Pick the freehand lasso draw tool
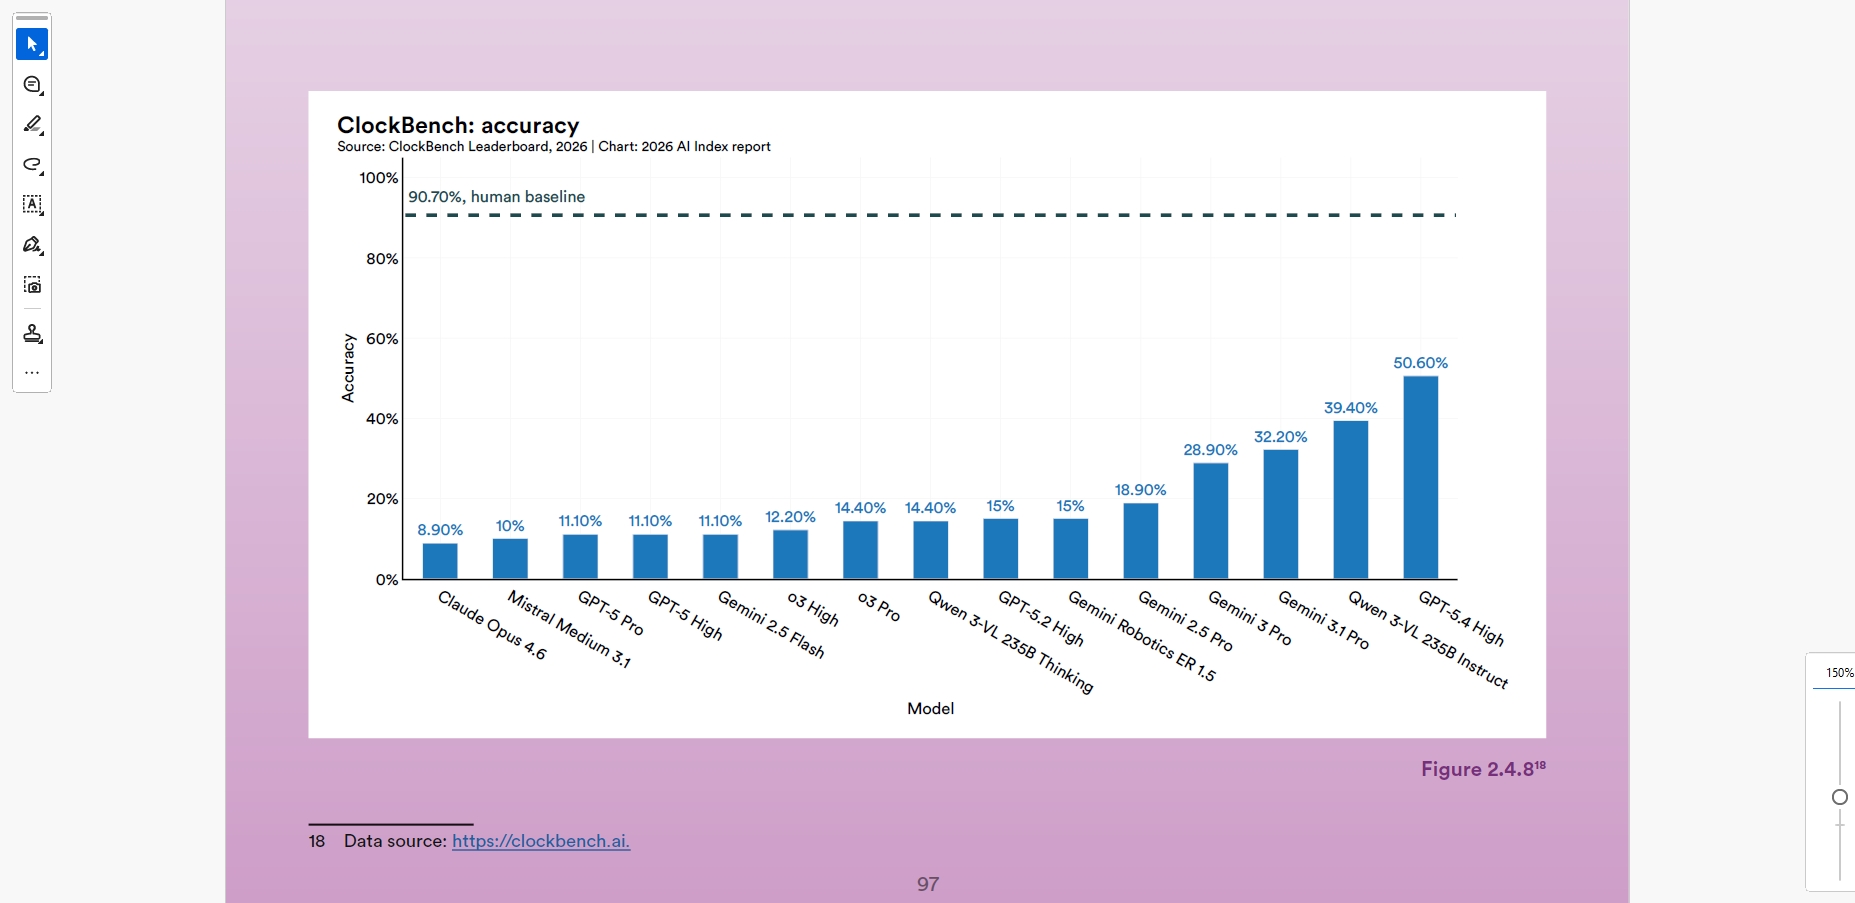The height and width of the screenshot is (903, 1855). point(32,165)
